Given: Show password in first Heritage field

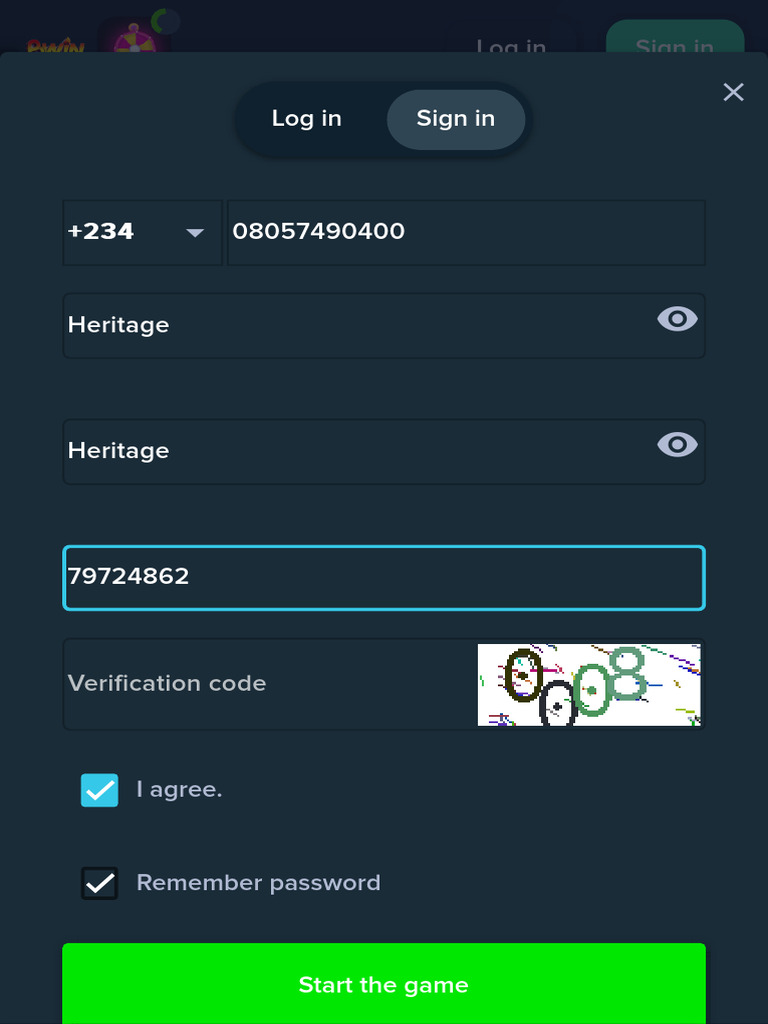Looking at the screenshot, I should [x=677, y=319].
